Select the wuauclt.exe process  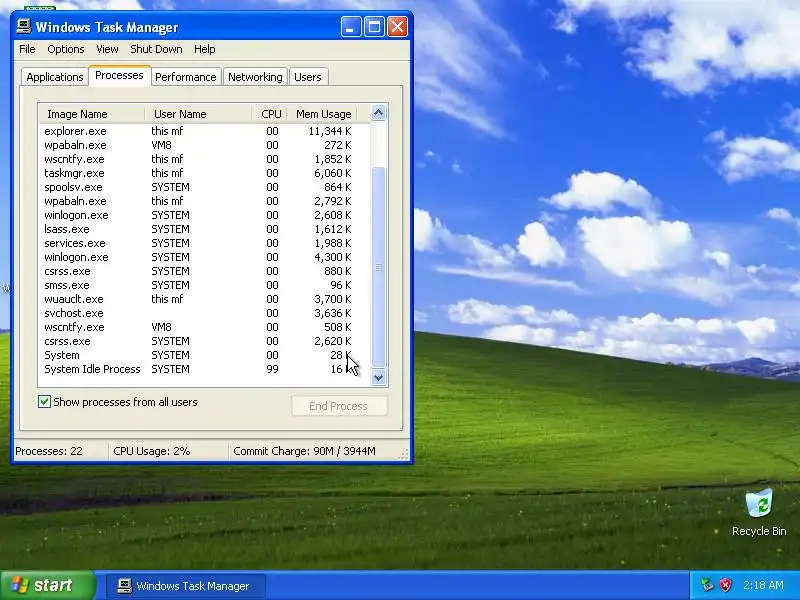[204, 299]
